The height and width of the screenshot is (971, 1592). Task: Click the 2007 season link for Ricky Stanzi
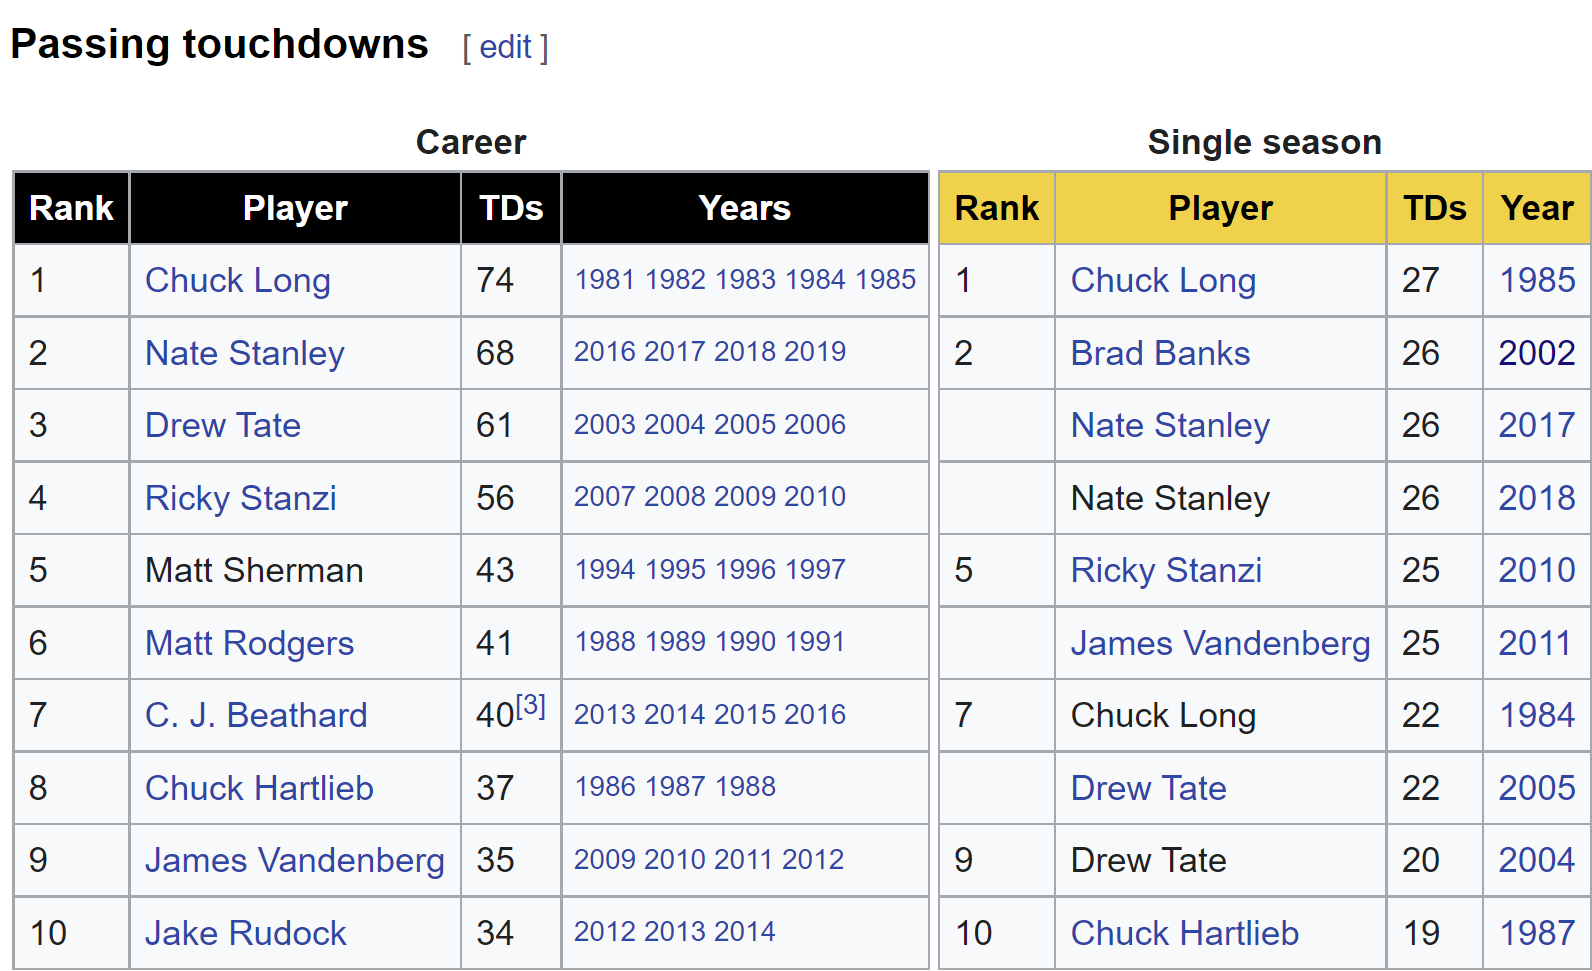605,497
